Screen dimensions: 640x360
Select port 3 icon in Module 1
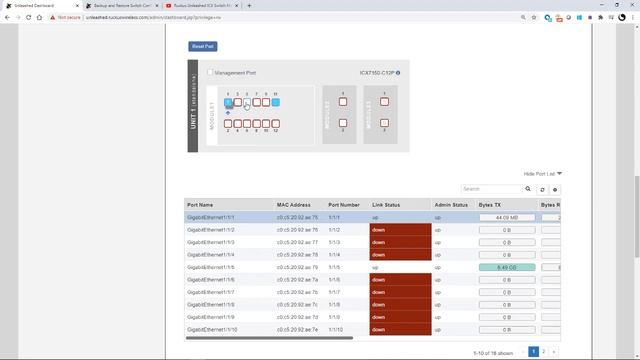click(x=238, y=102)
